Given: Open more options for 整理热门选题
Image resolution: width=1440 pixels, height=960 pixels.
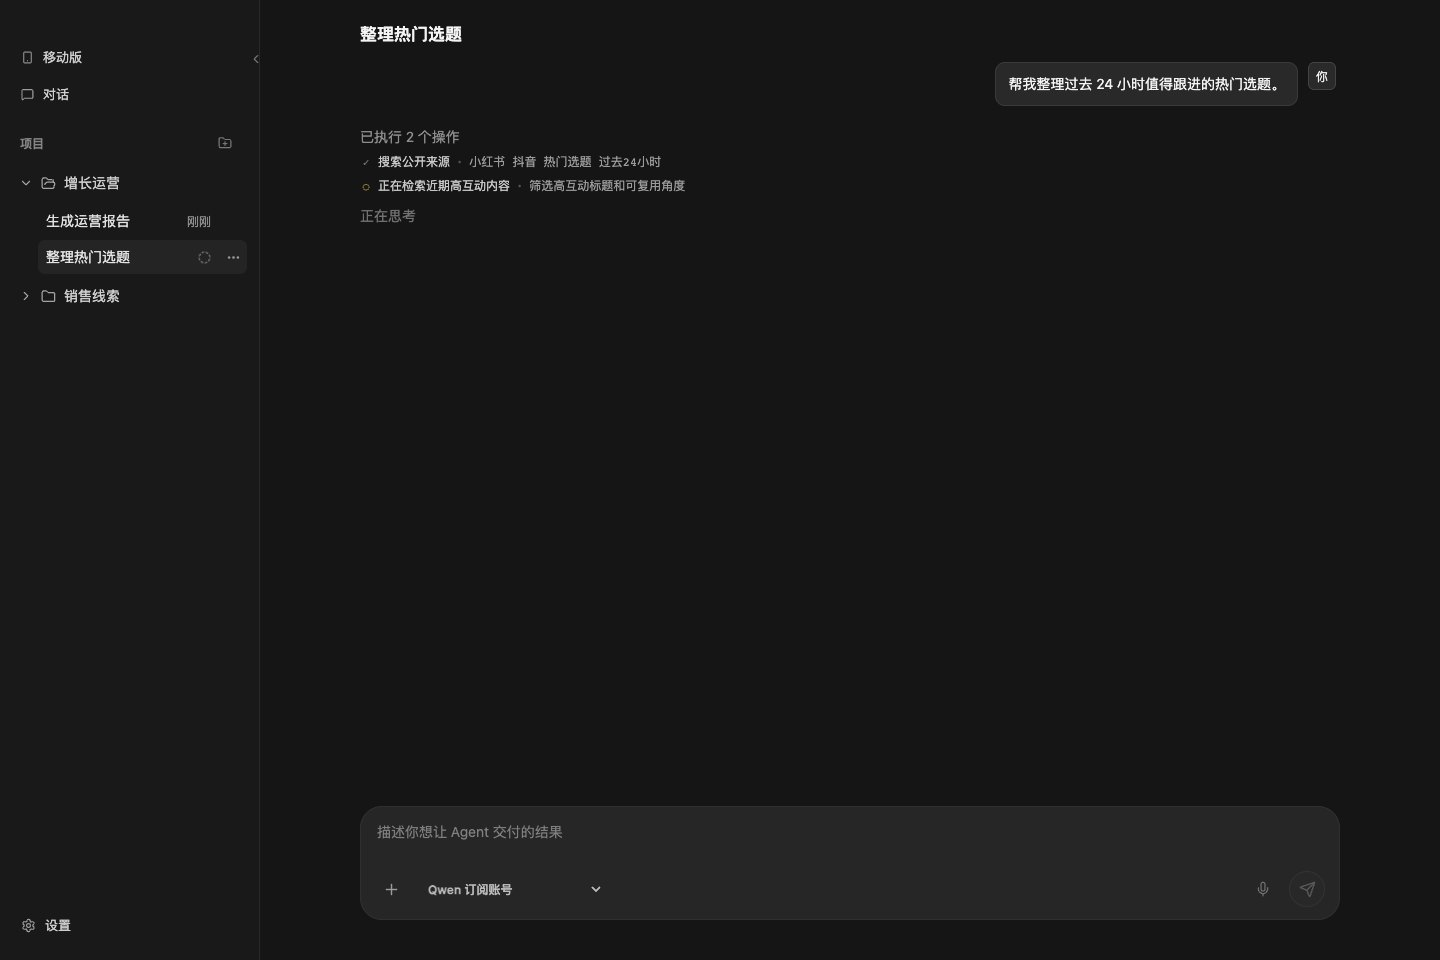Looking at the screenshot, I should [233, 257].
